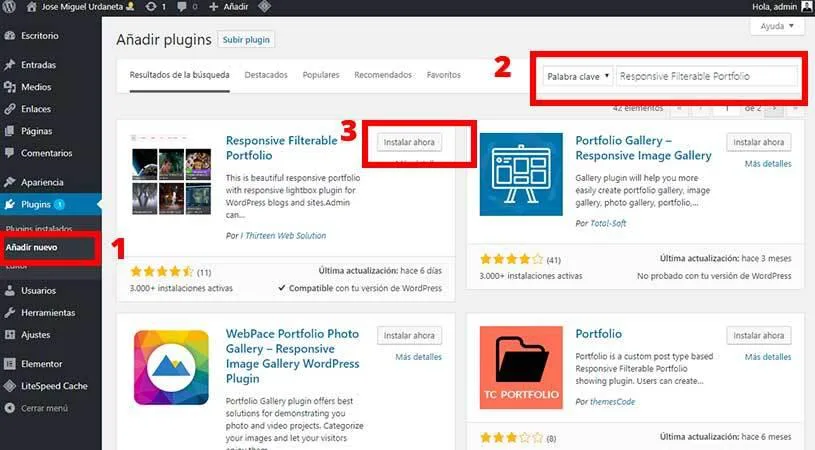815x450 pixels.
Task: Click the WordPress logo in admin bar
Action: (x=9, y=7)
